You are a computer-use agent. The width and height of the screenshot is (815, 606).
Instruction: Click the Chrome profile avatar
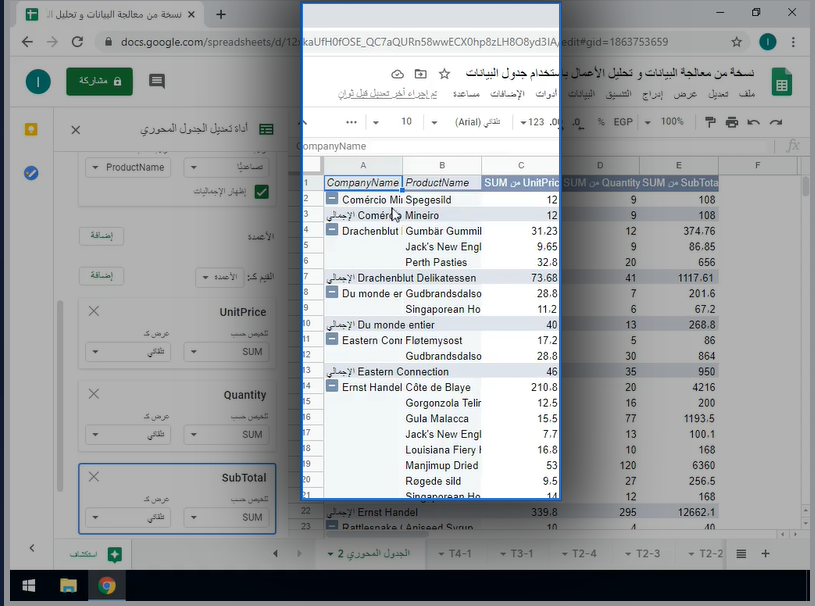[x=767, y=42]
